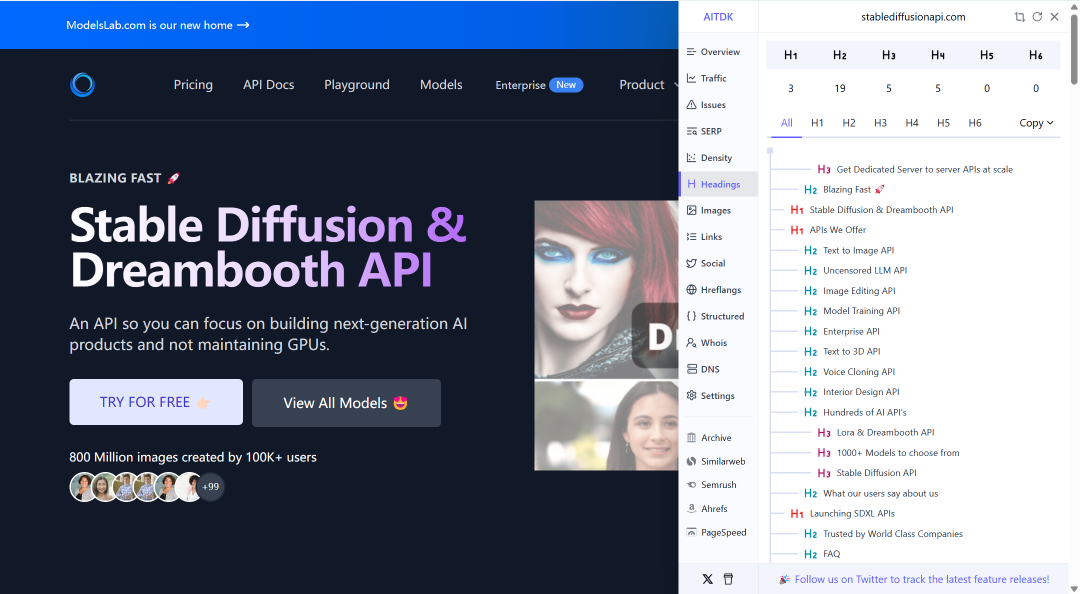Open the Playground page

[357, 85]
